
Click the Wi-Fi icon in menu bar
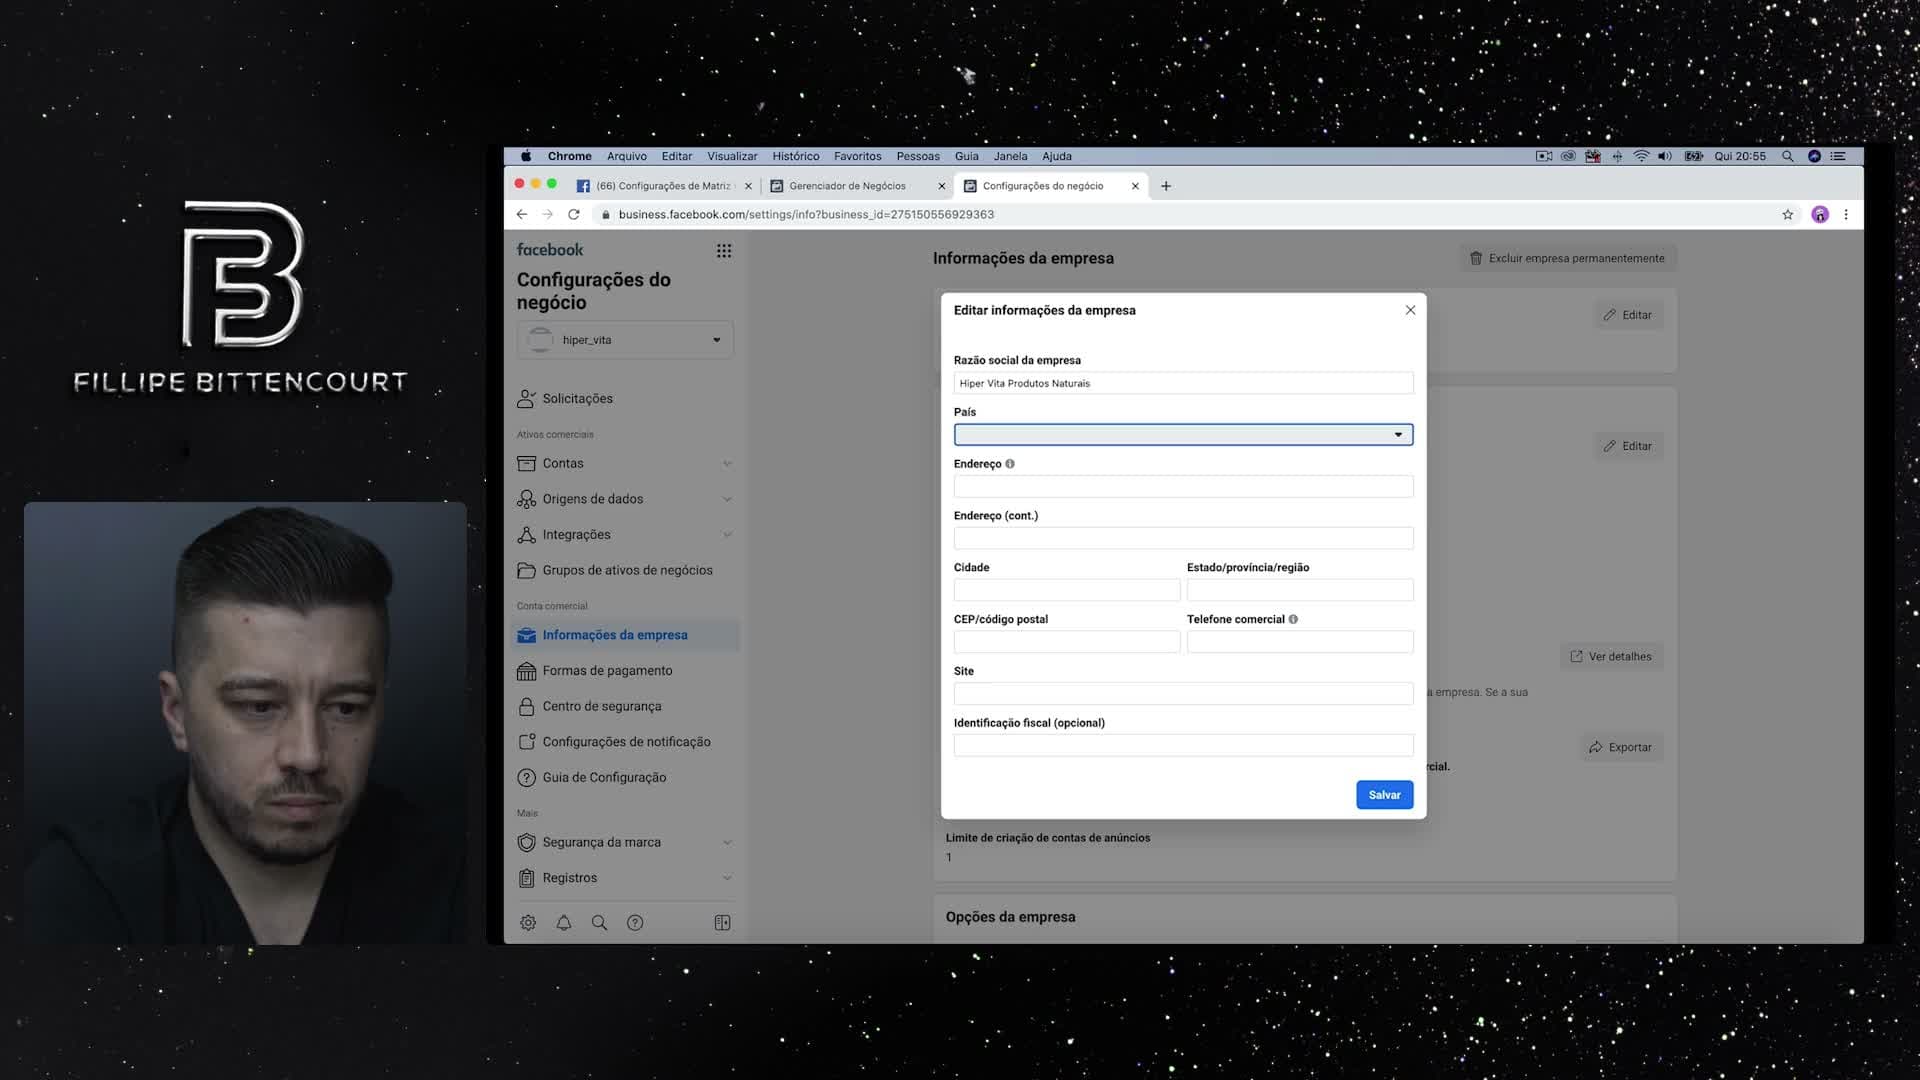1641,156
